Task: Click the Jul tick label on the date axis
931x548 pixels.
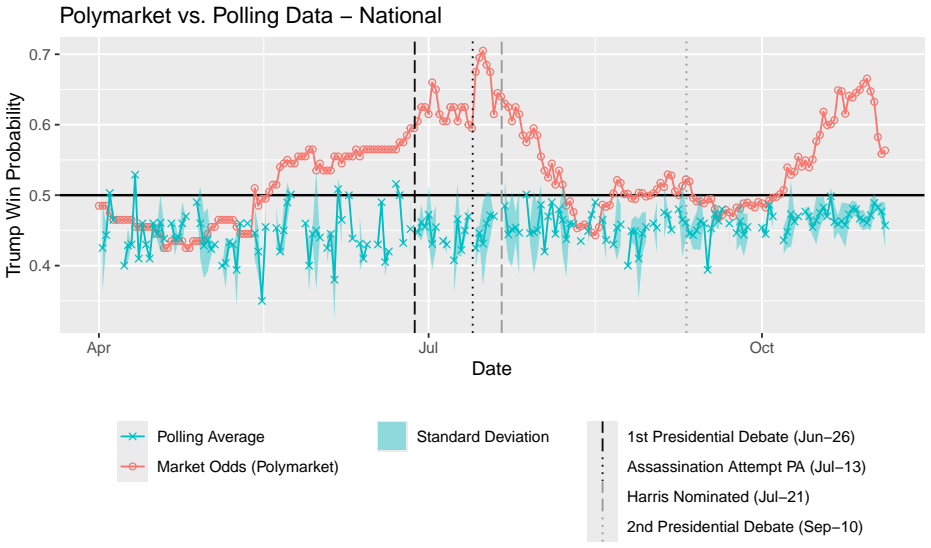Action: click(428, 347)
